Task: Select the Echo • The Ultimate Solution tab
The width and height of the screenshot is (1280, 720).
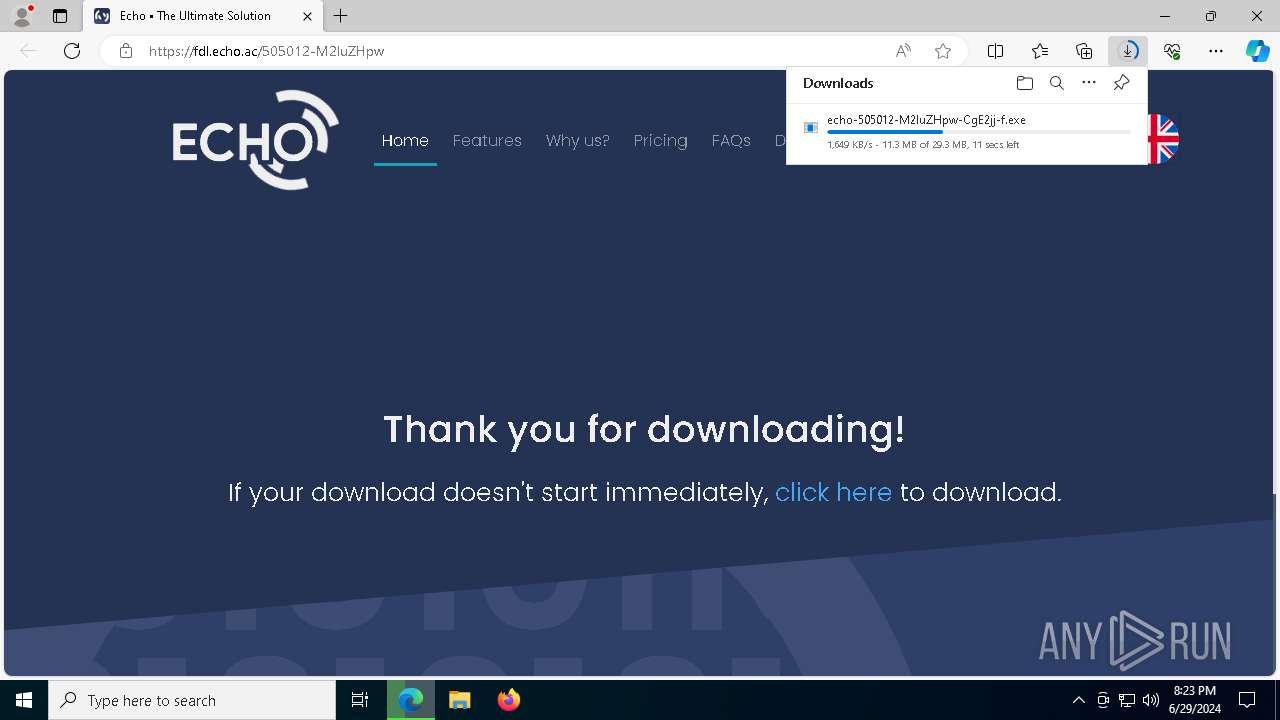Action: 203,16
